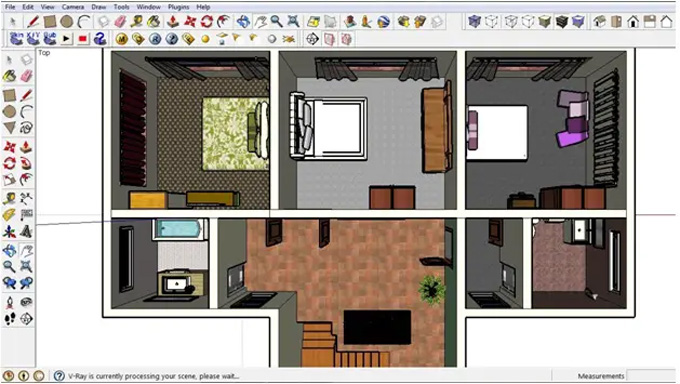Go to Previous camera view
The width and height of the screenshot is (680, 384).
10,283
